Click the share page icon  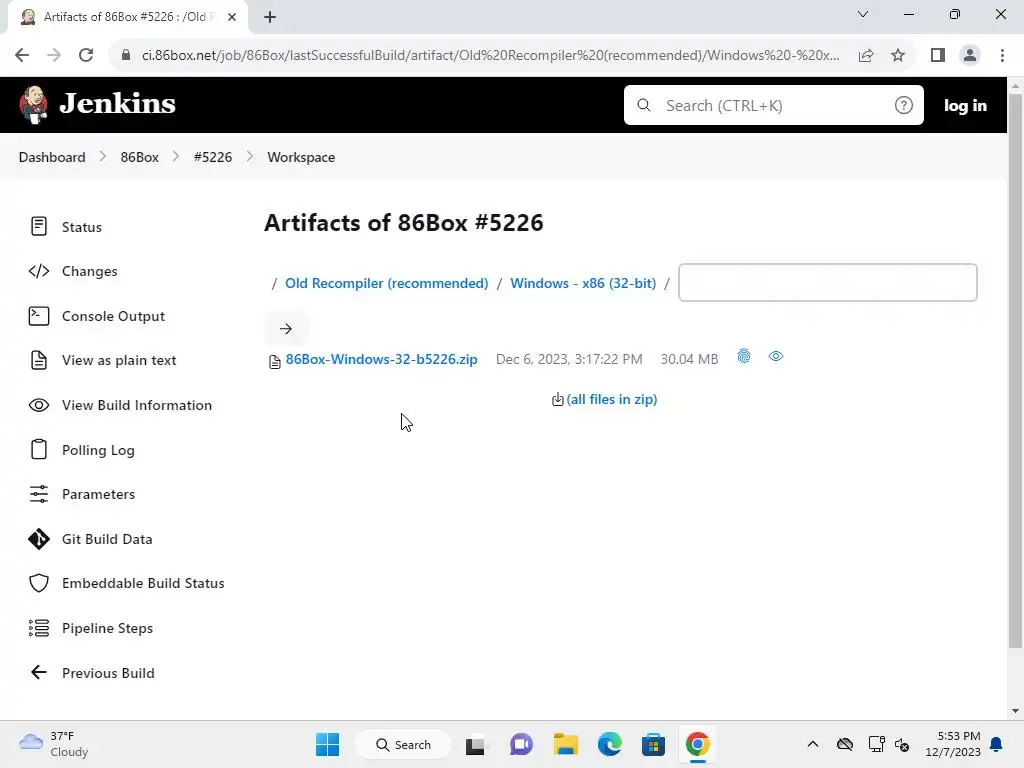coord(866,56)
